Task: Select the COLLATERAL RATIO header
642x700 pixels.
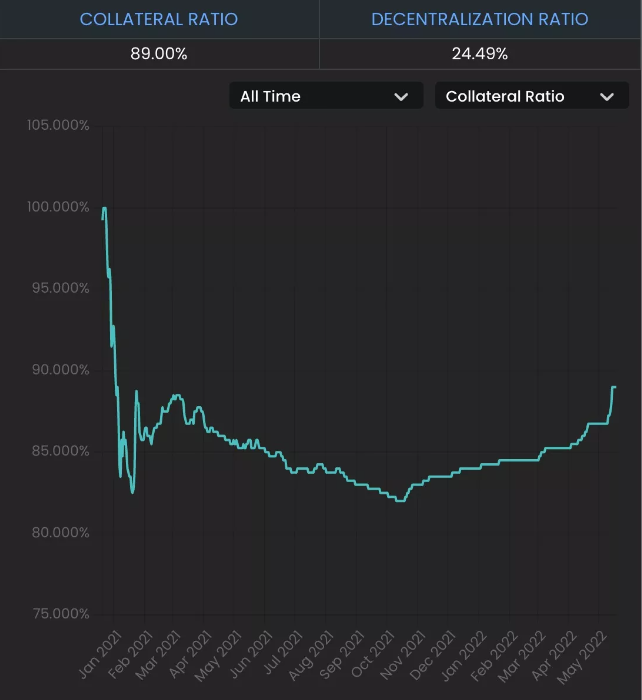Action: pos(159,19)
